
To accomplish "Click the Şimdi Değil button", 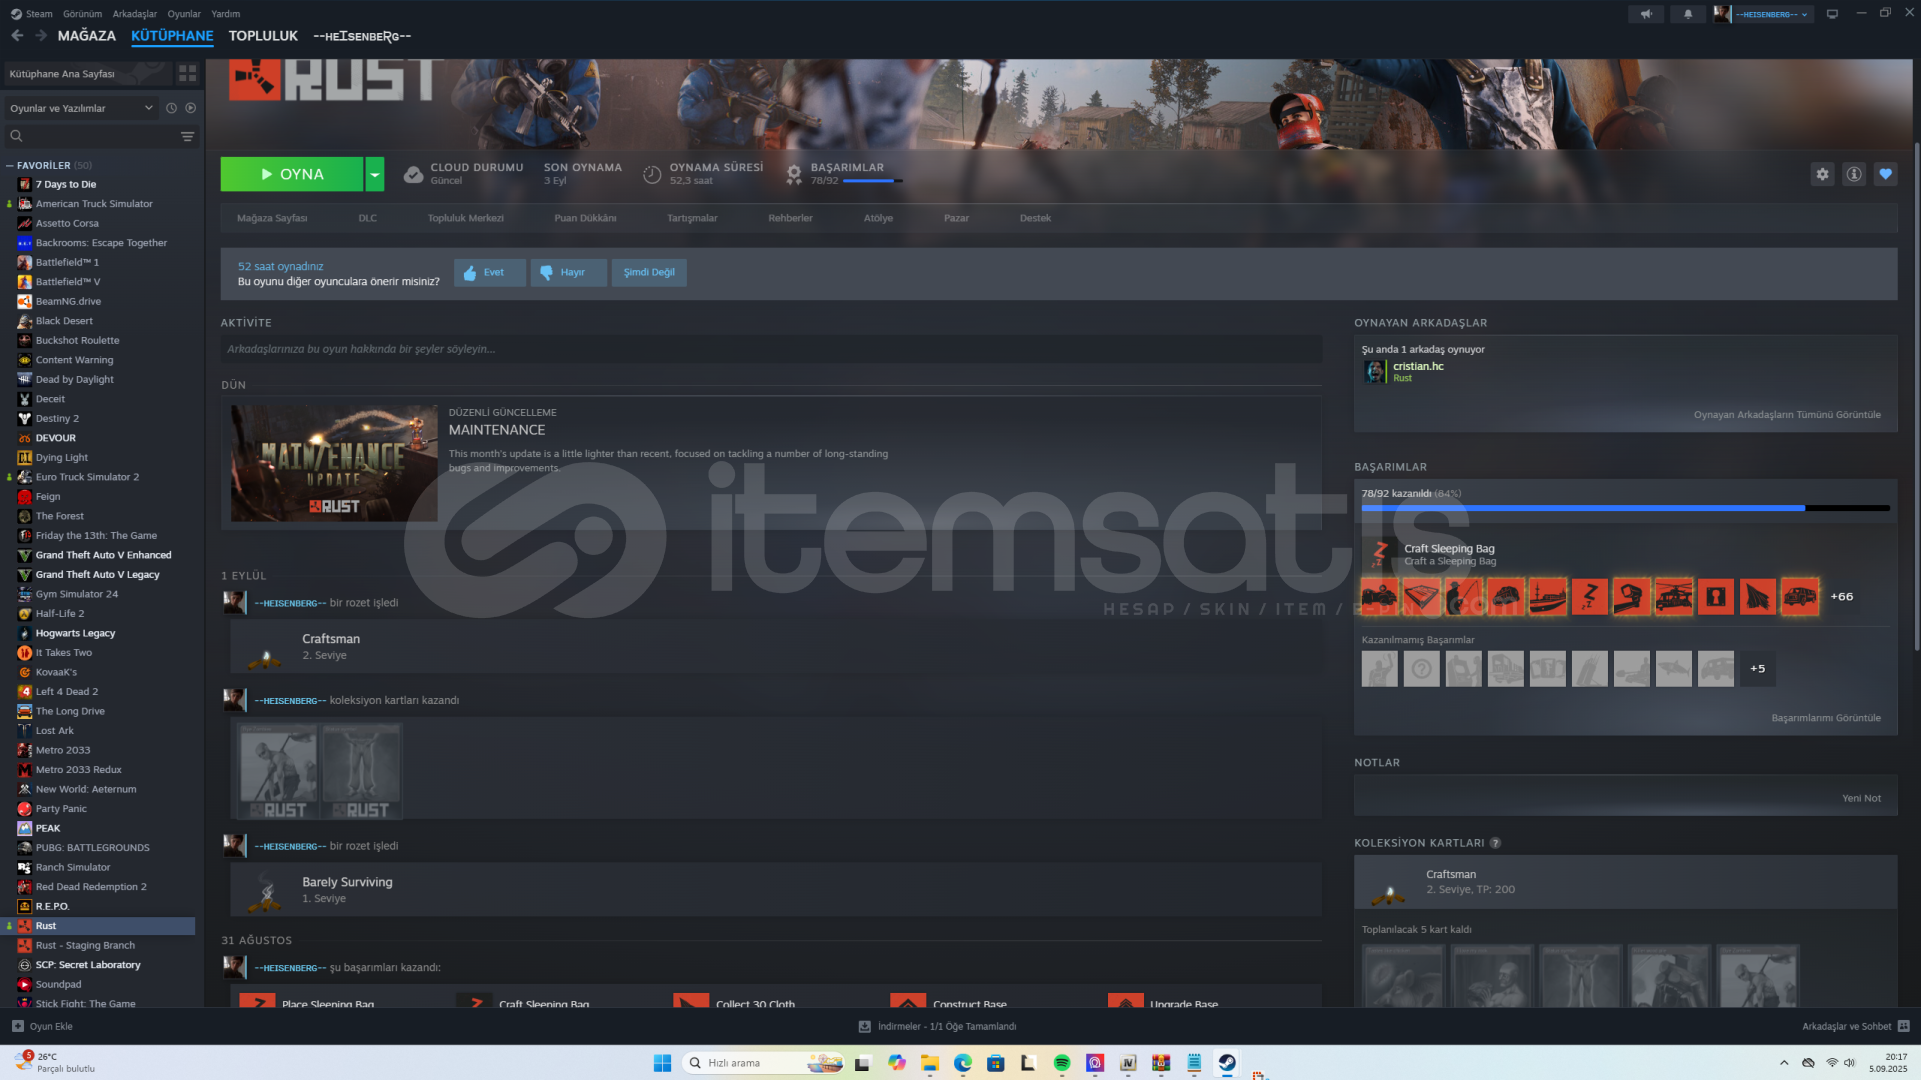I will pos(649,273).
